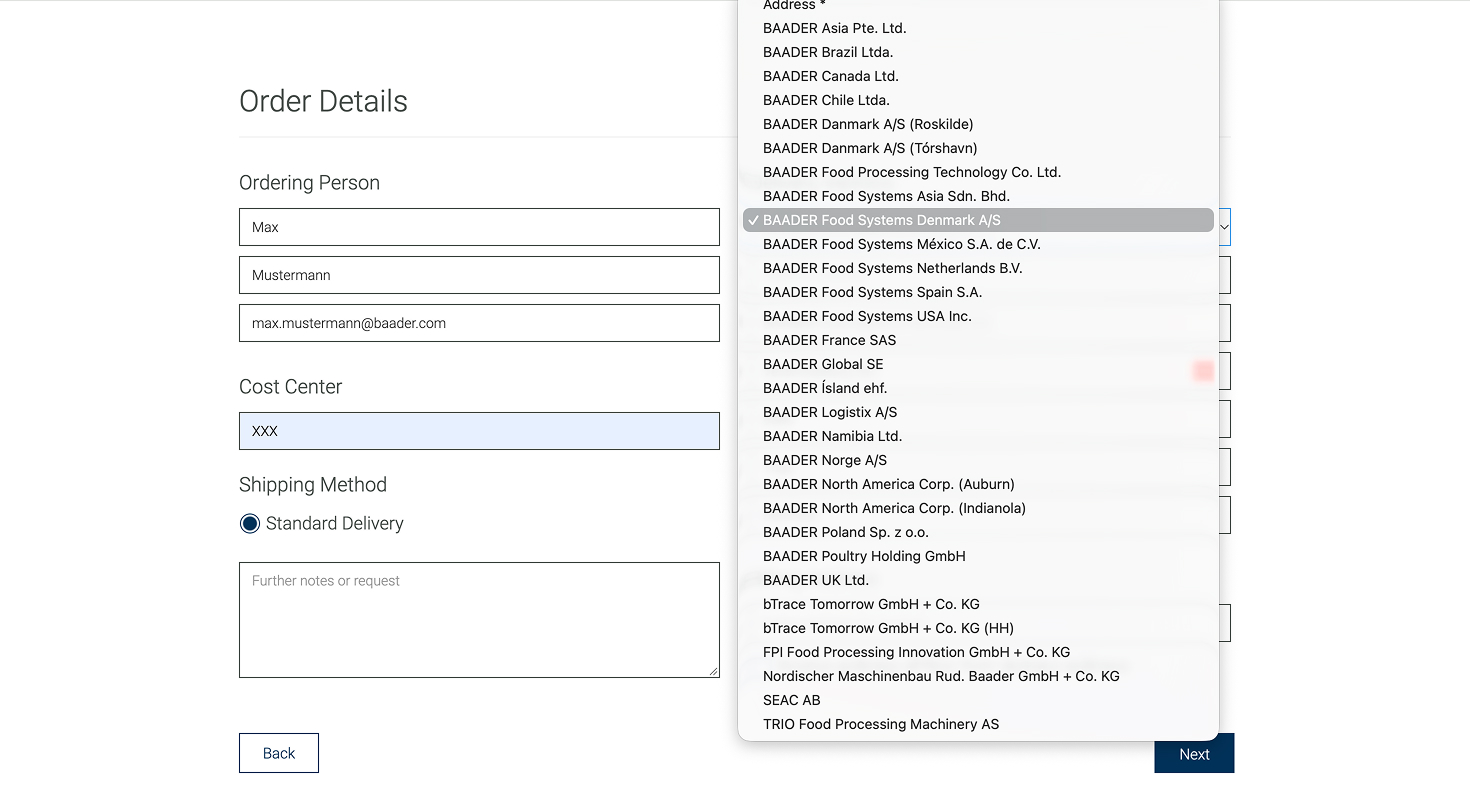Click checked BAADER Food Systems Denmark A/S
1470x801 pixels.
[978, 220]
